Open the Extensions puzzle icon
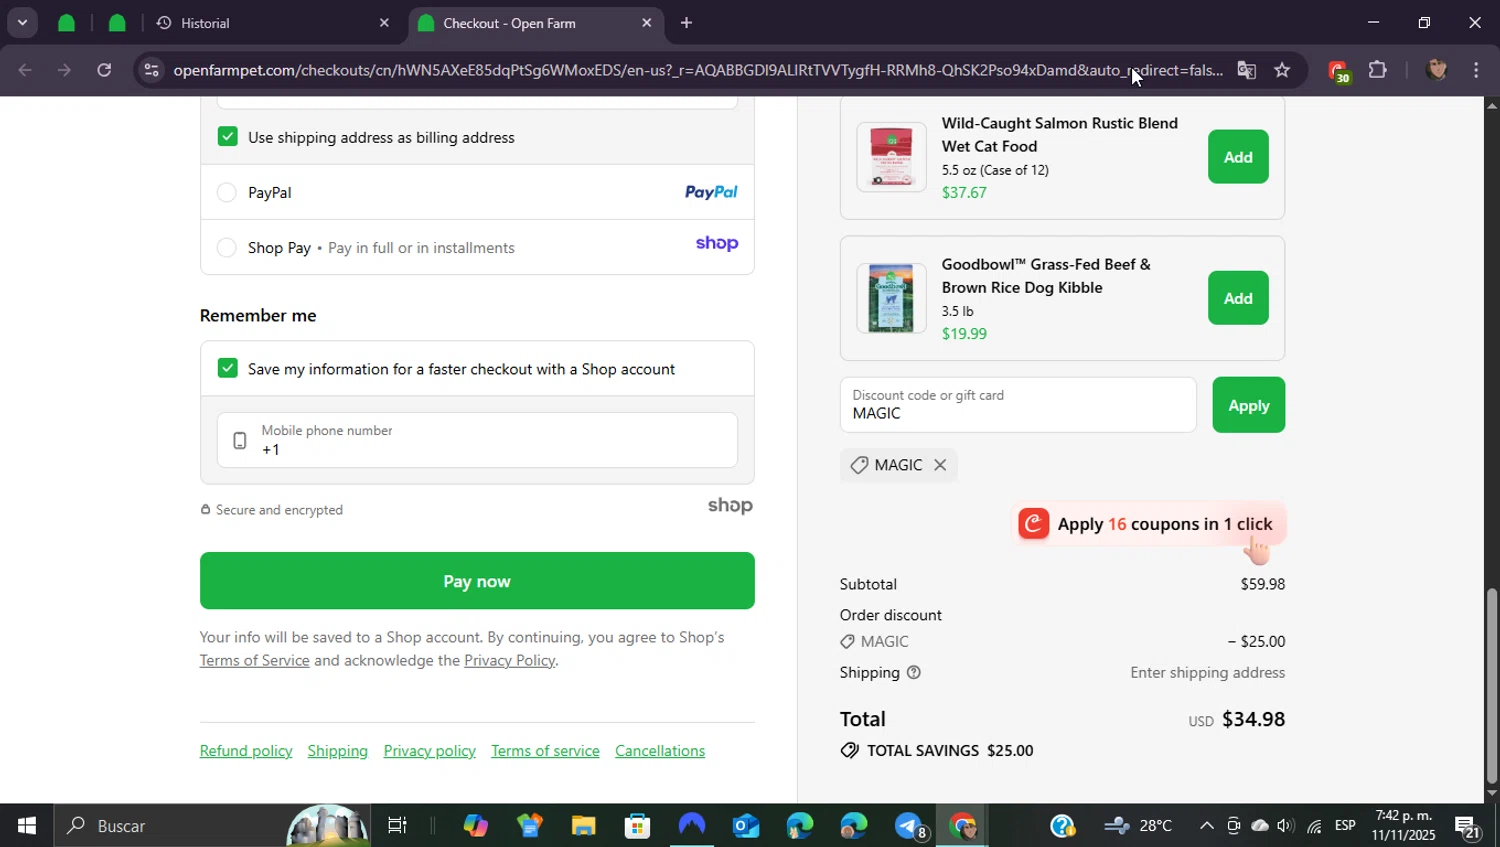This screenshot has width=1500, height=847. point(1377,70)
